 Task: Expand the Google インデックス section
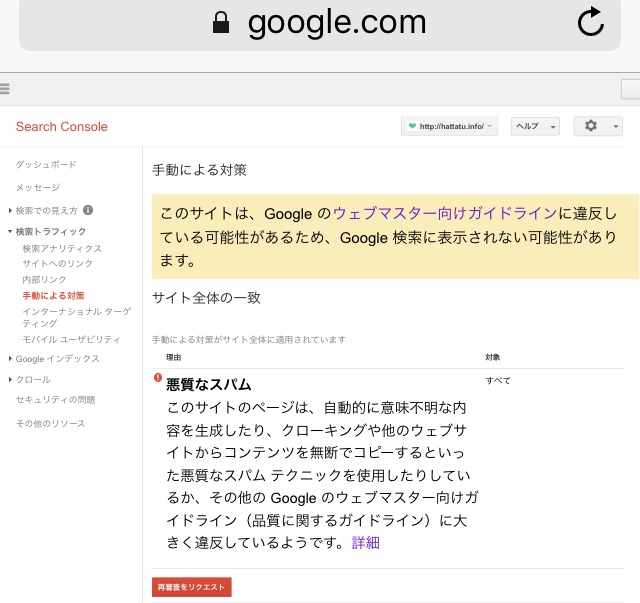point(10,359)
